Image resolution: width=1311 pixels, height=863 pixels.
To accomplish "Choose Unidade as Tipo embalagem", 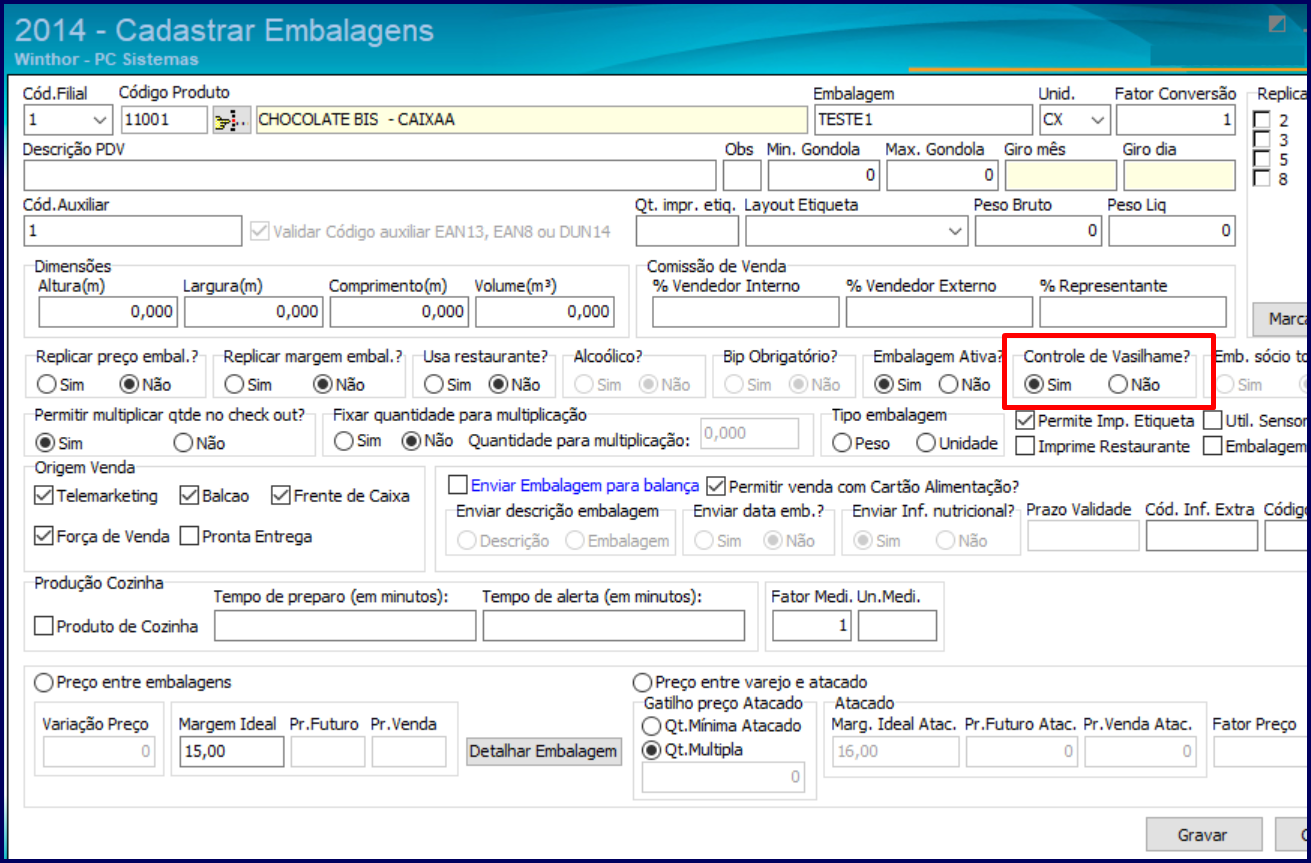I will (926, 443).
